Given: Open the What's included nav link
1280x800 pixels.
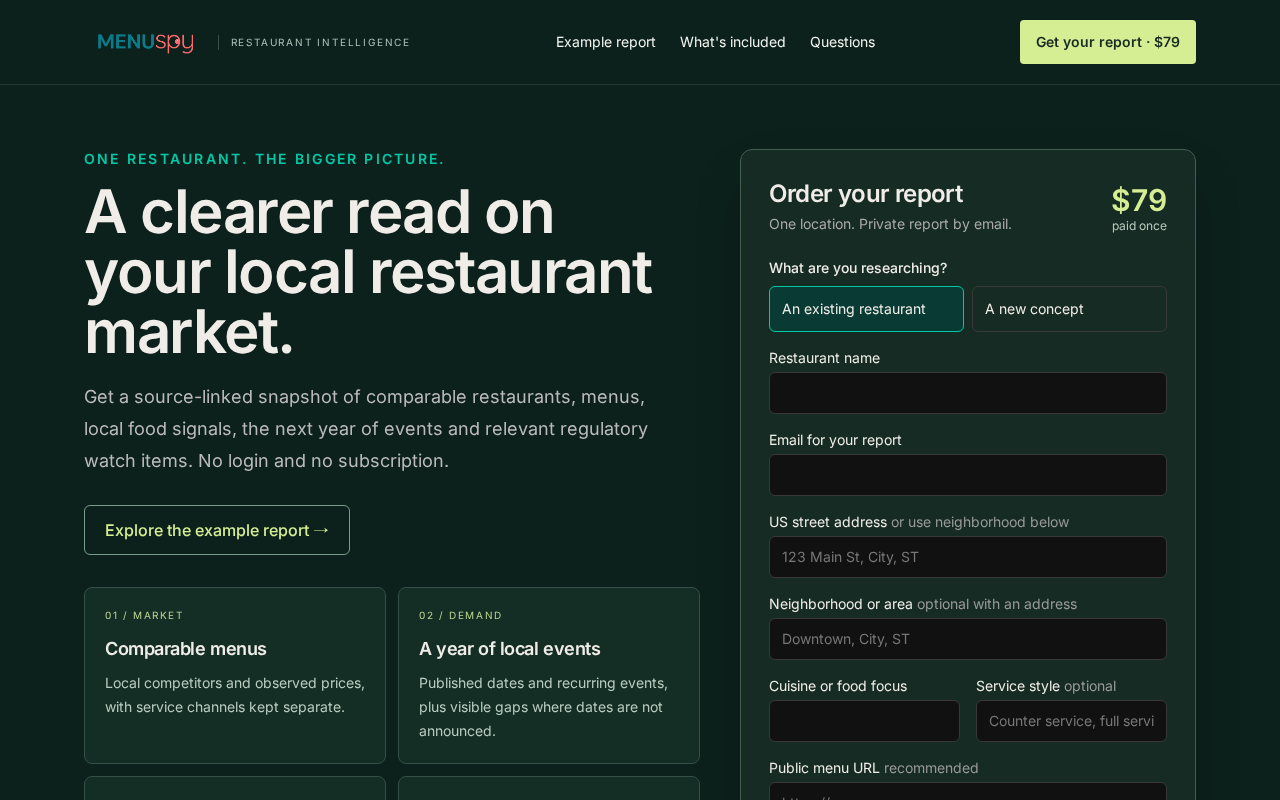Looking at the screenshot, I should pyautogui.click(x=733, y=42).
